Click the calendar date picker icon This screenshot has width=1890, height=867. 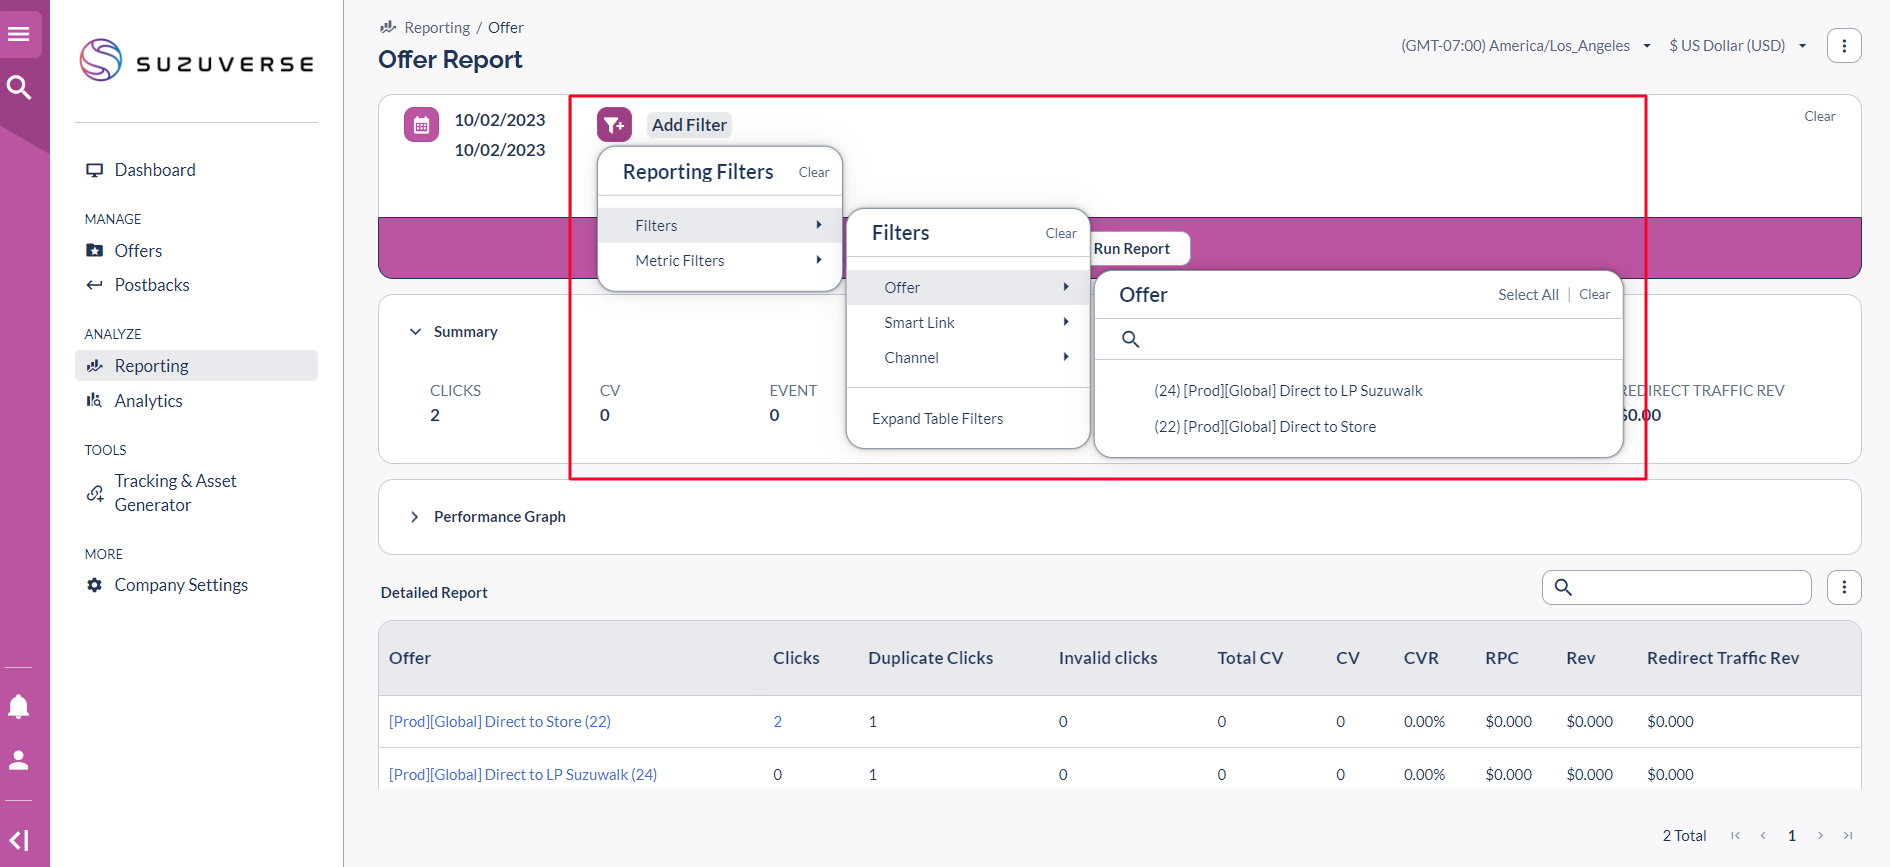[x=421, y=125]
